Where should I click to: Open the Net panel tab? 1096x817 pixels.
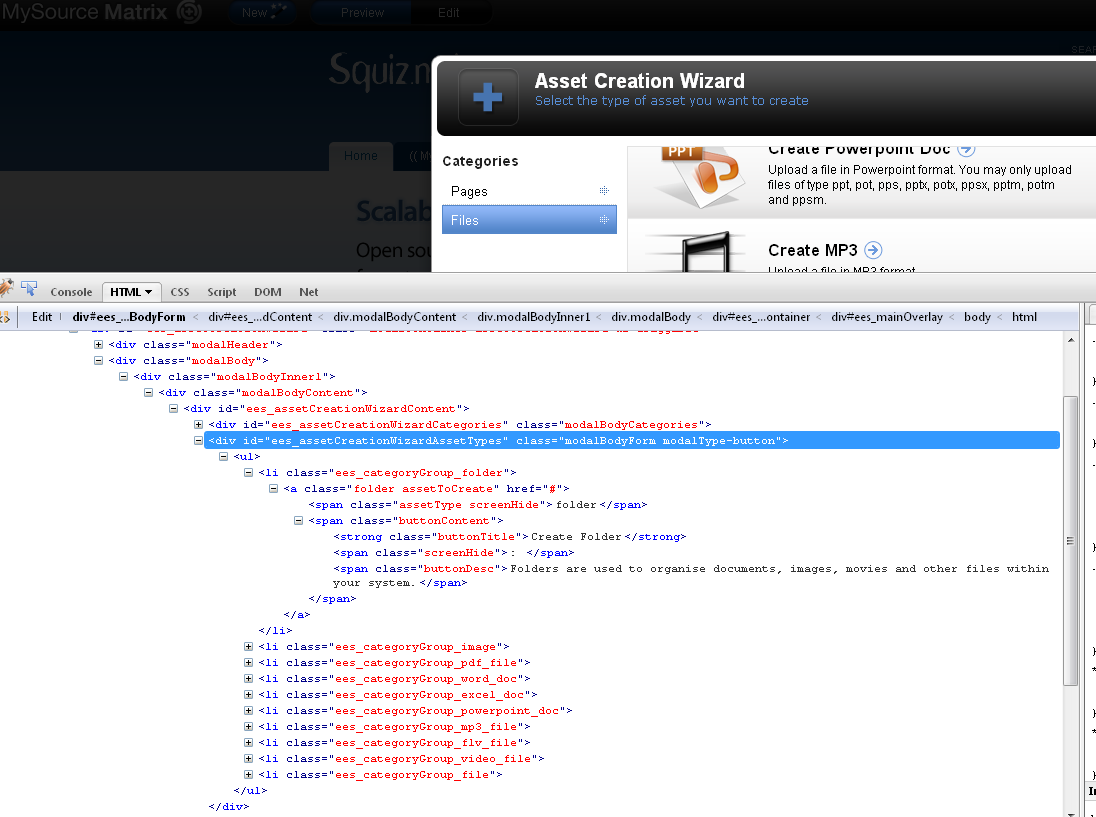(309, 292)
